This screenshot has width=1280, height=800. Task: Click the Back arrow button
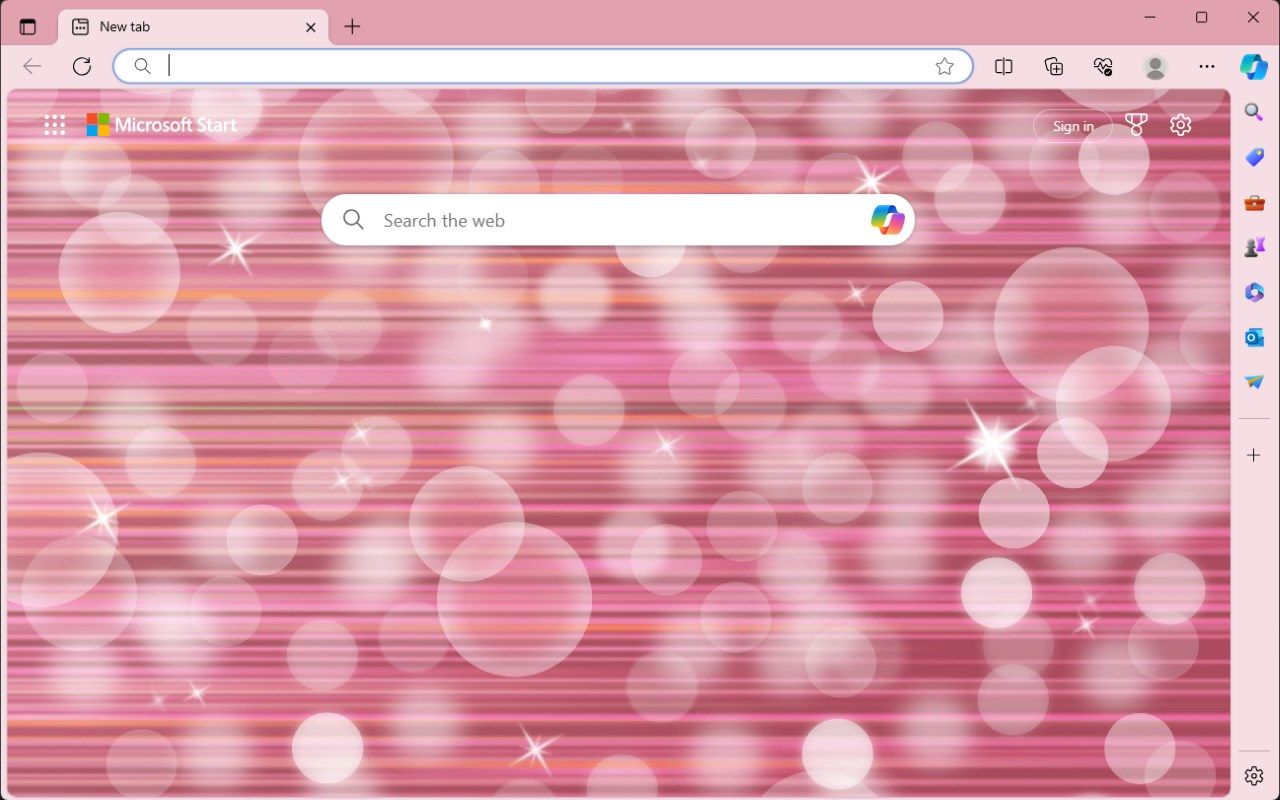click(32, 66)
